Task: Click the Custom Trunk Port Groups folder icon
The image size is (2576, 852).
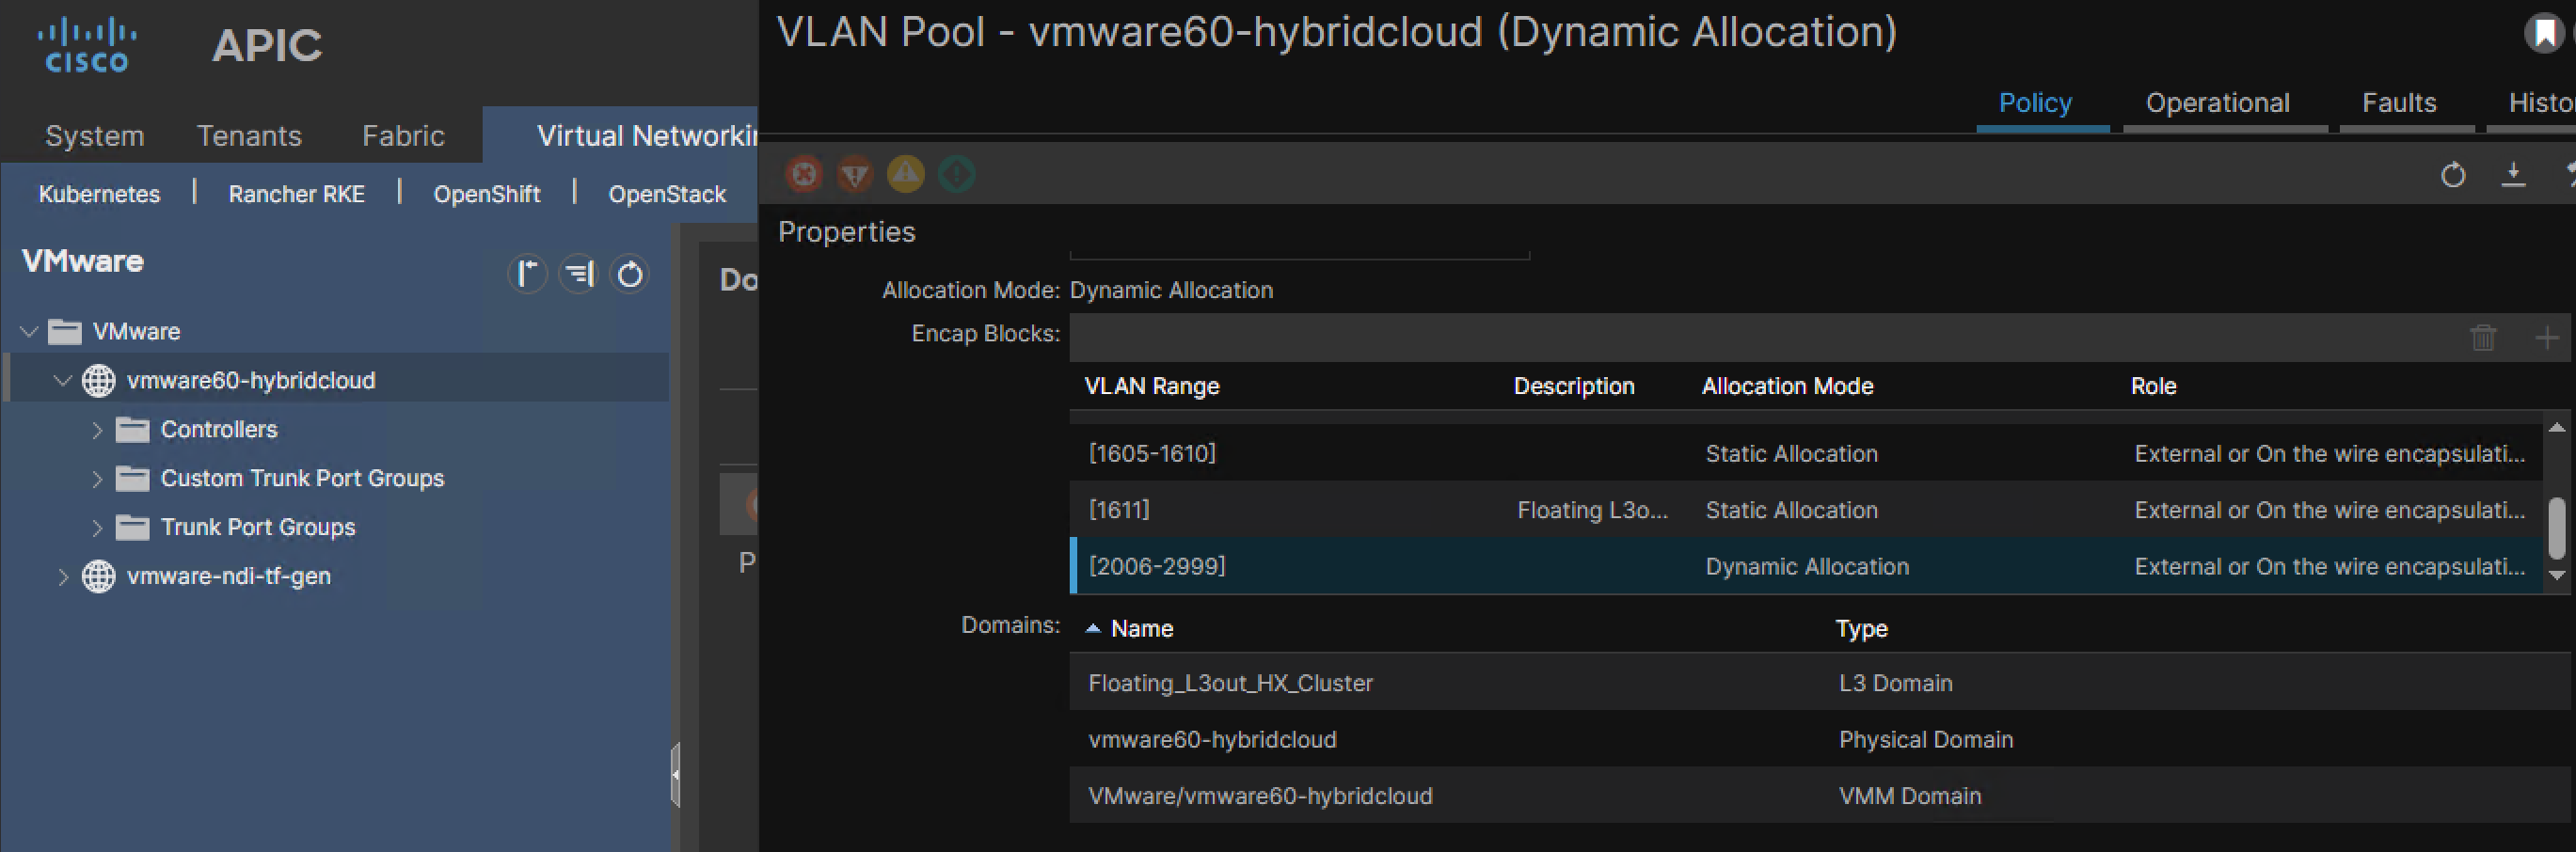Action: [132, 479]
